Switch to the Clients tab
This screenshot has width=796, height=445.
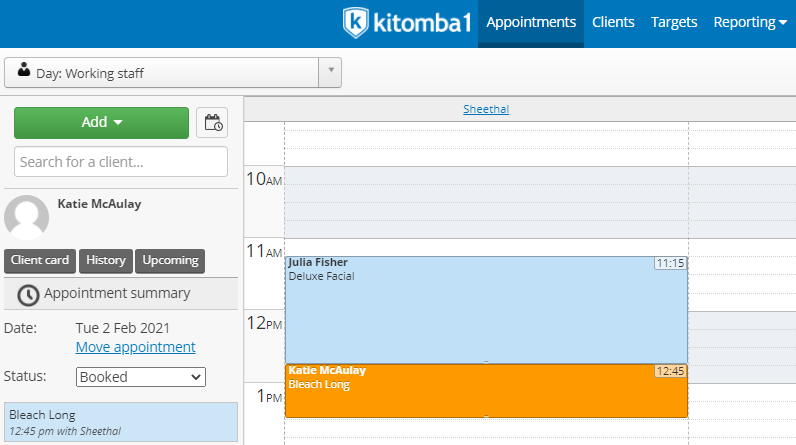(x=613, y=22)
